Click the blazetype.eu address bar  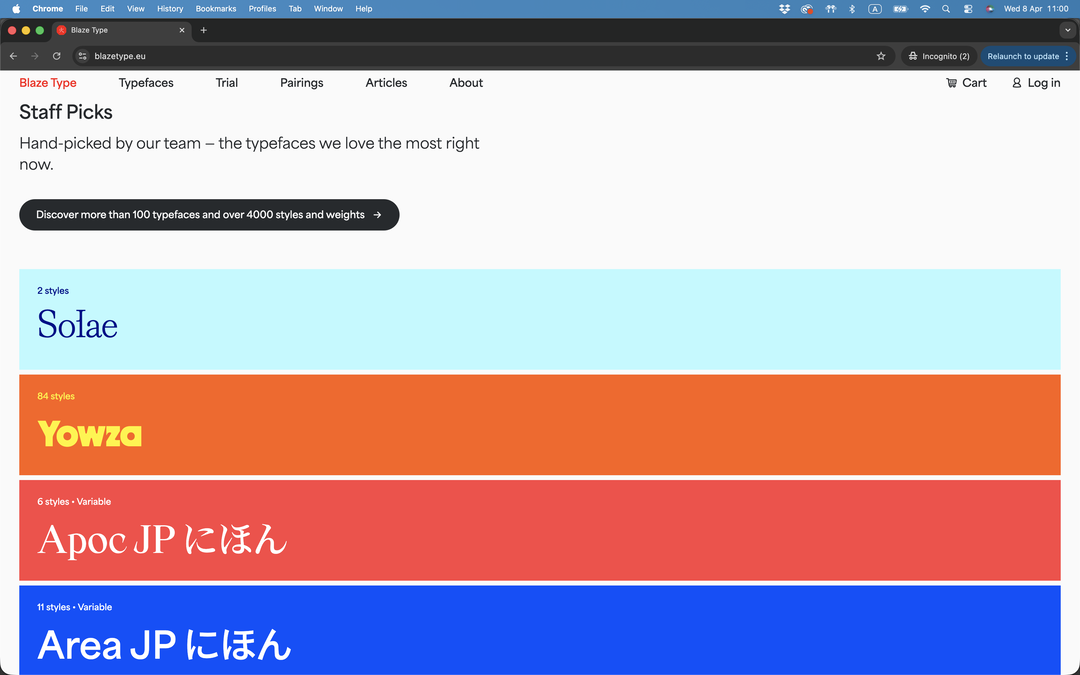point(482,56)
